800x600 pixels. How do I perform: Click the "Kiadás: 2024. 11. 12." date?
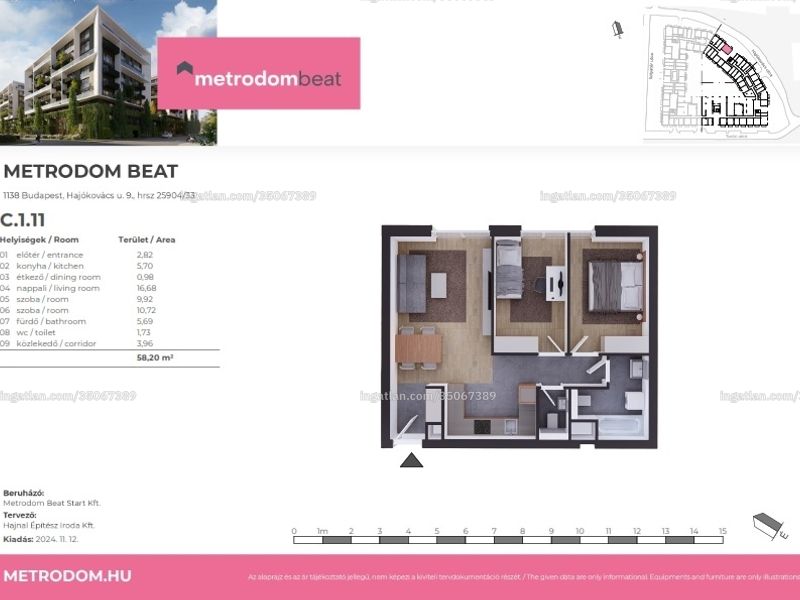41,539
